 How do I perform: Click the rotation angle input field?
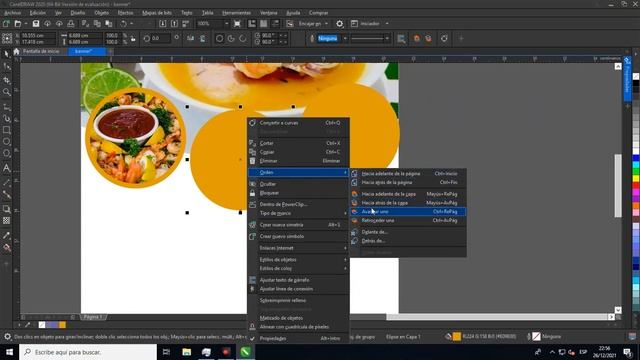[161, 38]
